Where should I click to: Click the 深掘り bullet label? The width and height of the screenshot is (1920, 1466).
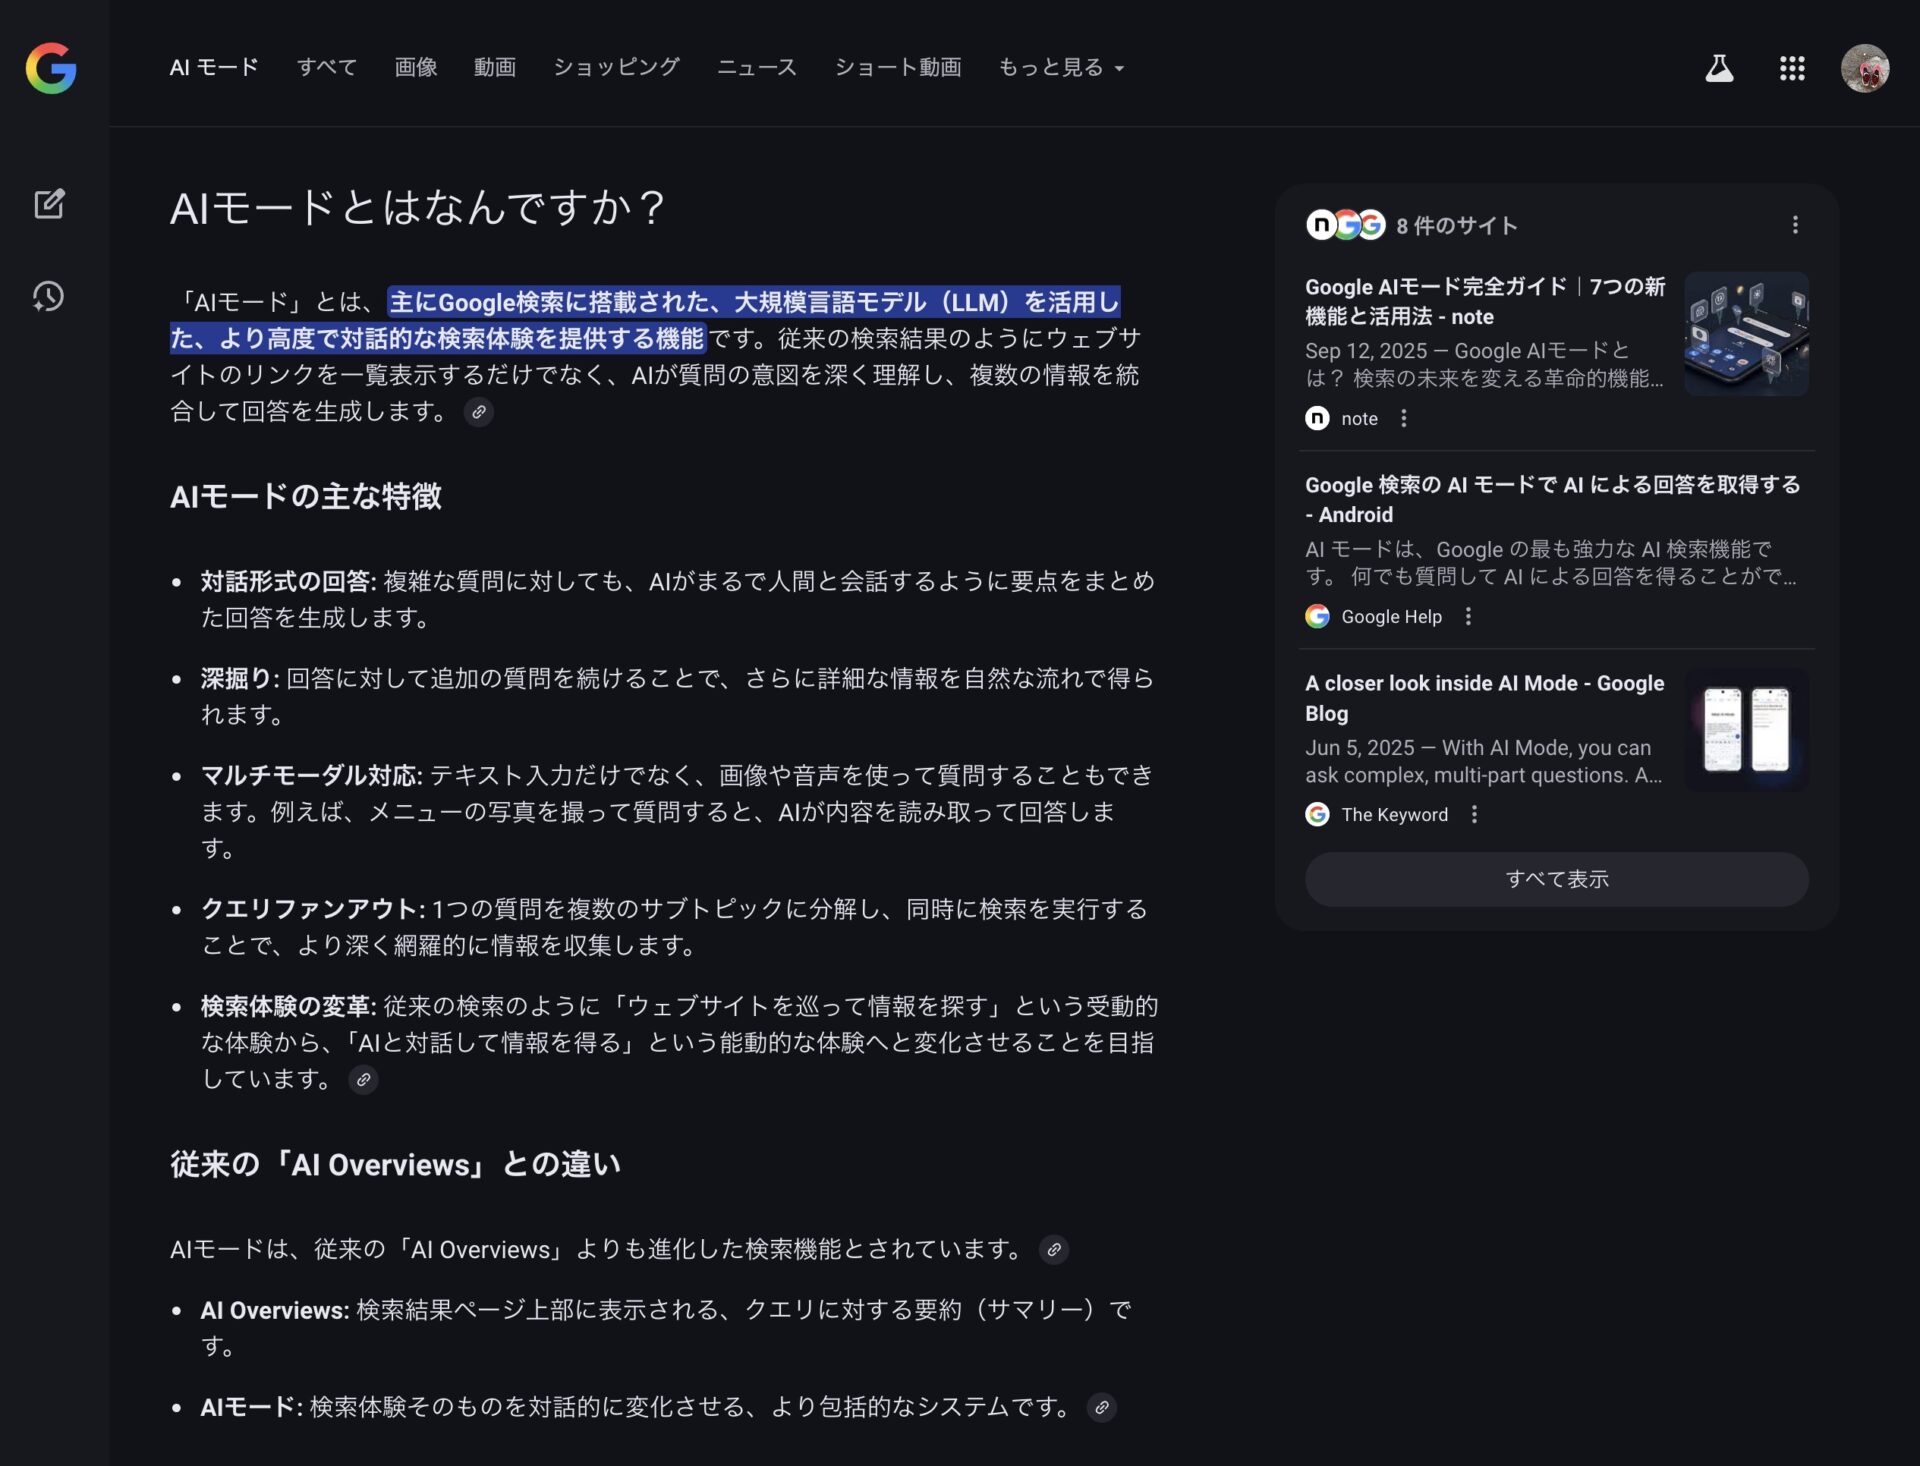[x=240, y=678]
